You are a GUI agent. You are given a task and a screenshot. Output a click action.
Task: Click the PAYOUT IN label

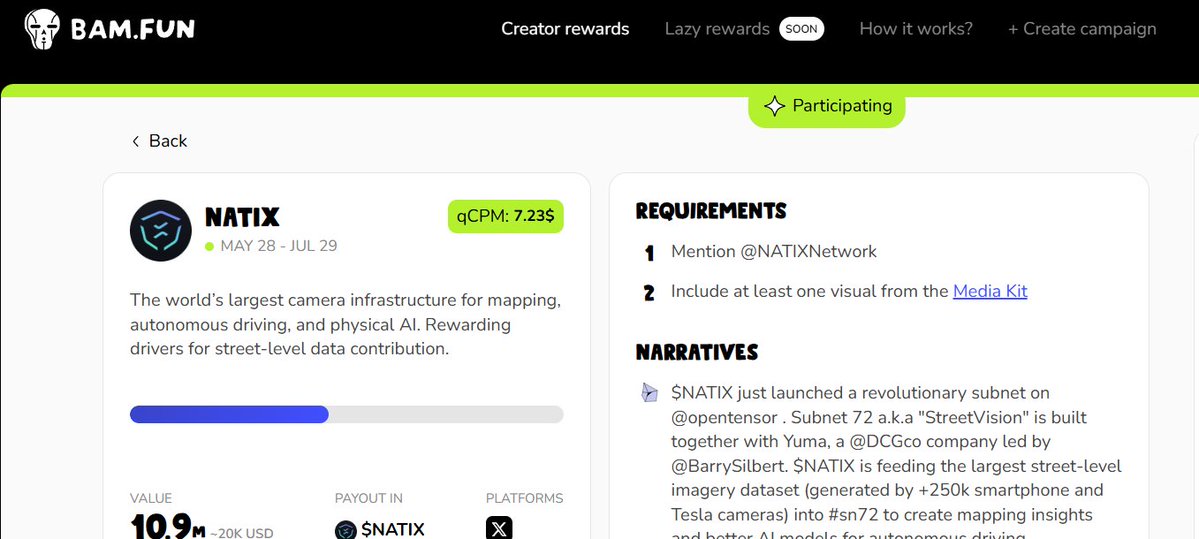point(369,498)
